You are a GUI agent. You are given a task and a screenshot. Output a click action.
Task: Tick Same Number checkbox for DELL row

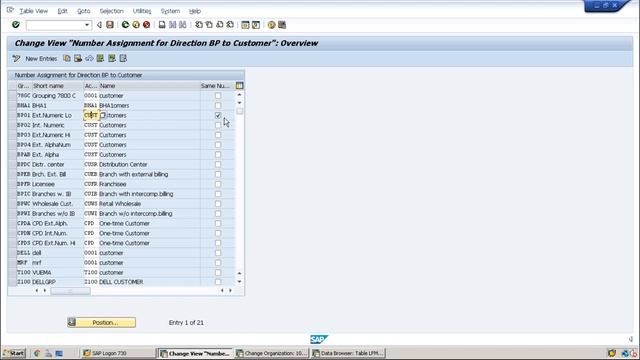pos(218,253)
